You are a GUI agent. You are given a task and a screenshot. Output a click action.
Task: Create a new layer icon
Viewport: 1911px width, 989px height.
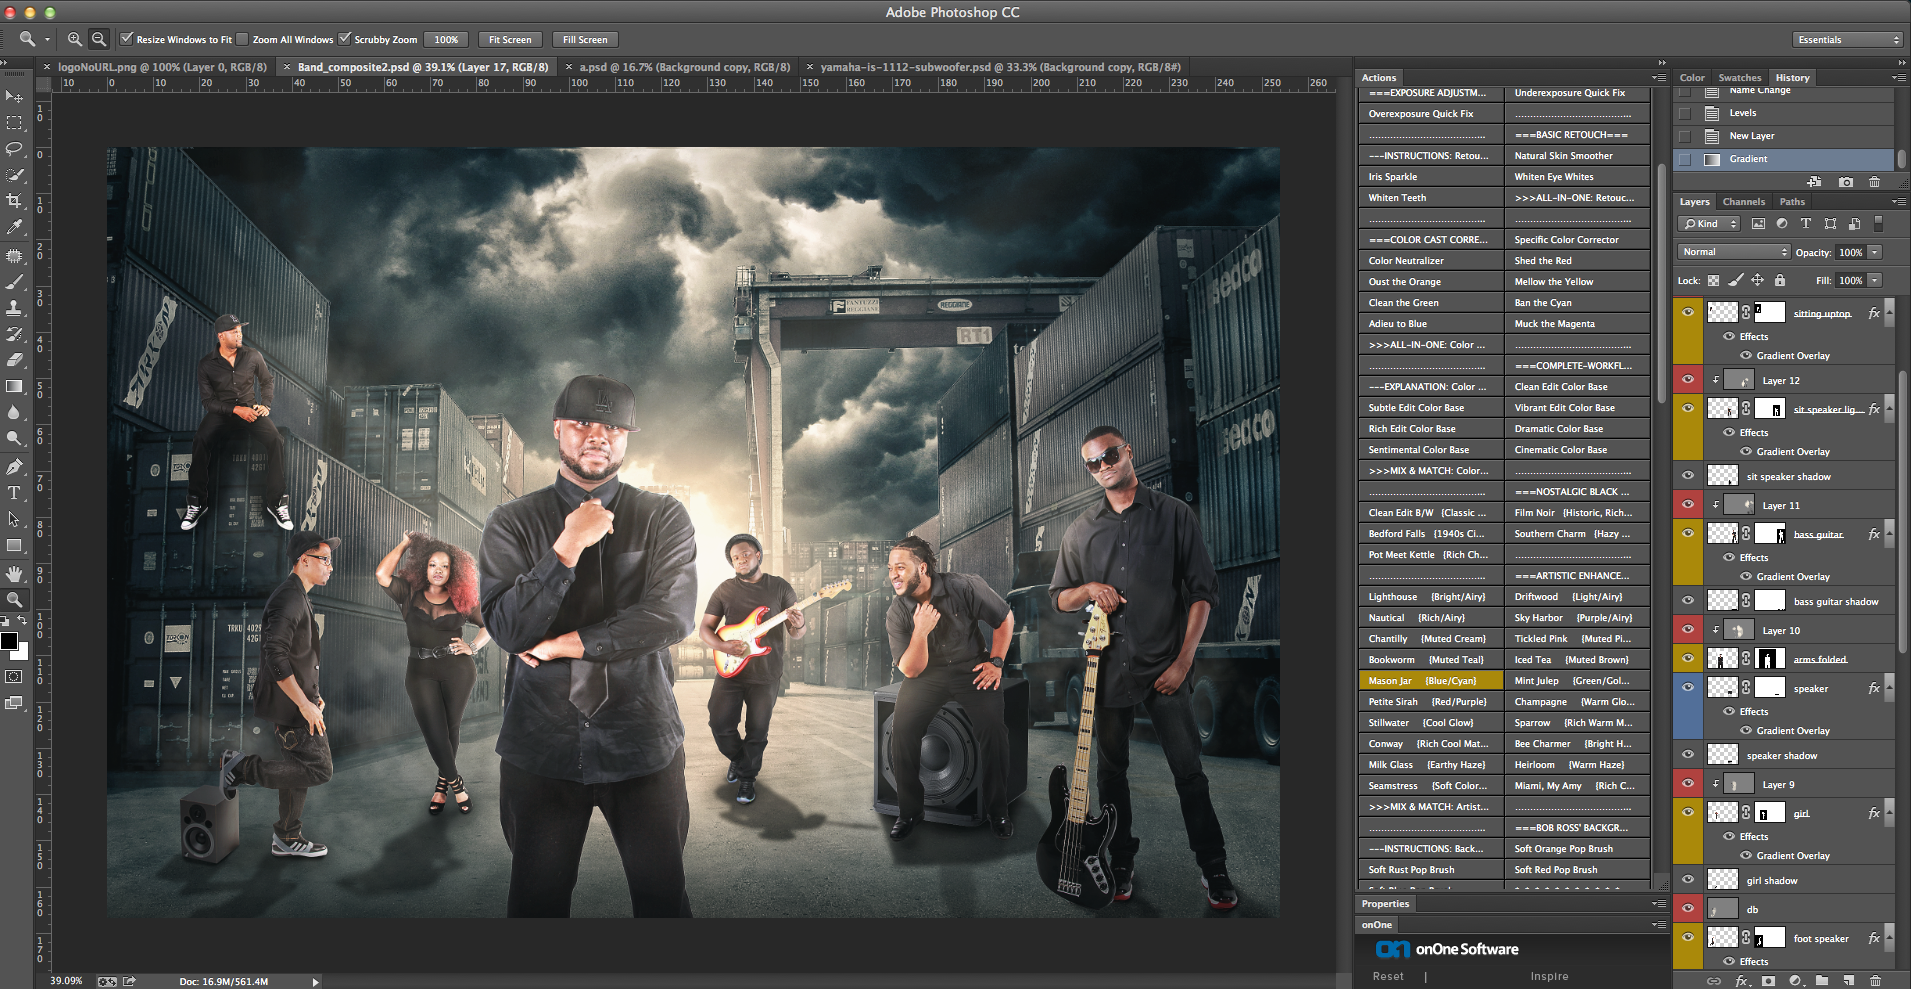coord(1849,981)
